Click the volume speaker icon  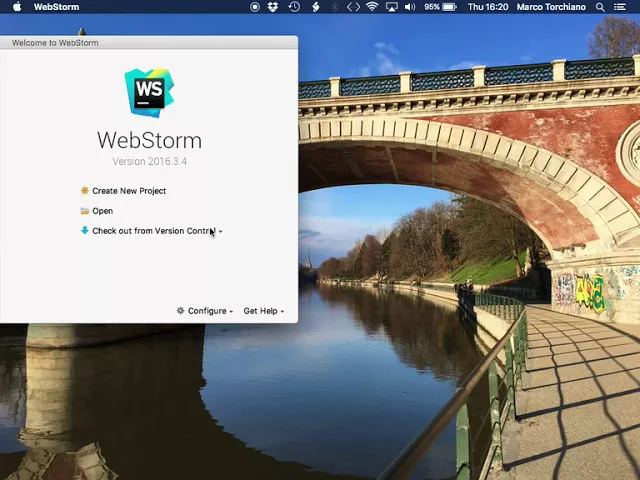(x=410, y=7)
